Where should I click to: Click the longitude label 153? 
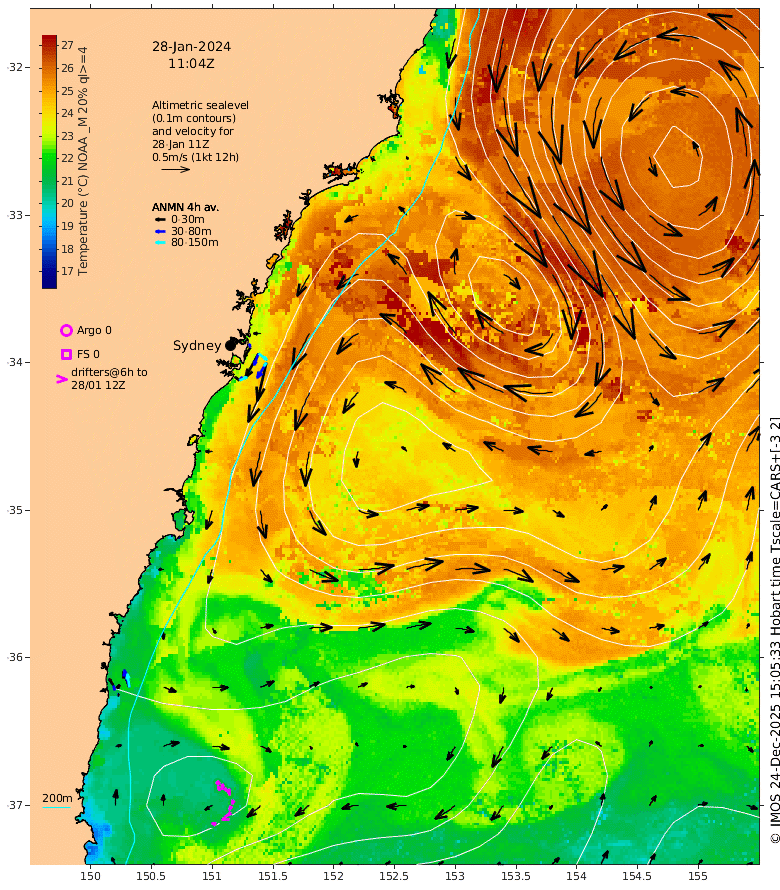pyautogui.click(x=455, y=876)
